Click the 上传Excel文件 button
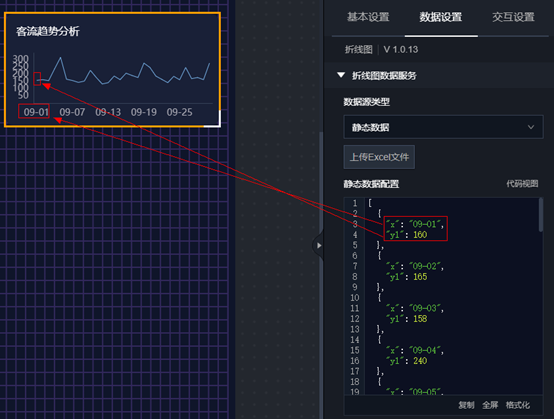The image size is (554, 419). coord(379,157)
